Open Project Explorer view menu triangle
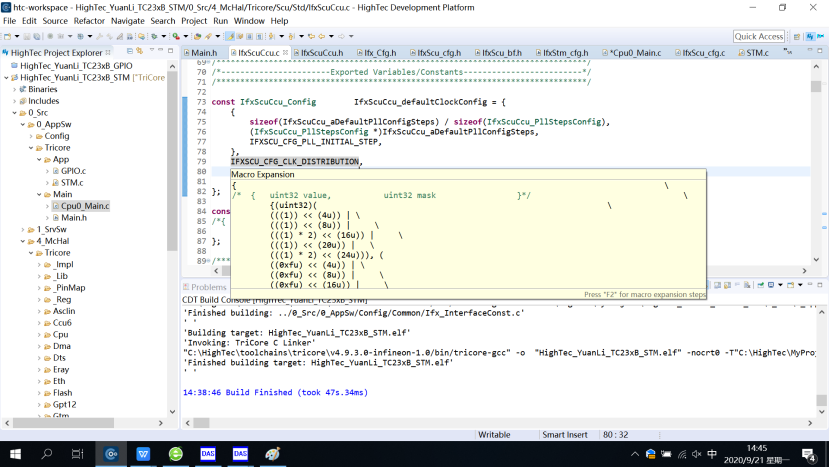The image size is (830, 467). coord(151,51)
